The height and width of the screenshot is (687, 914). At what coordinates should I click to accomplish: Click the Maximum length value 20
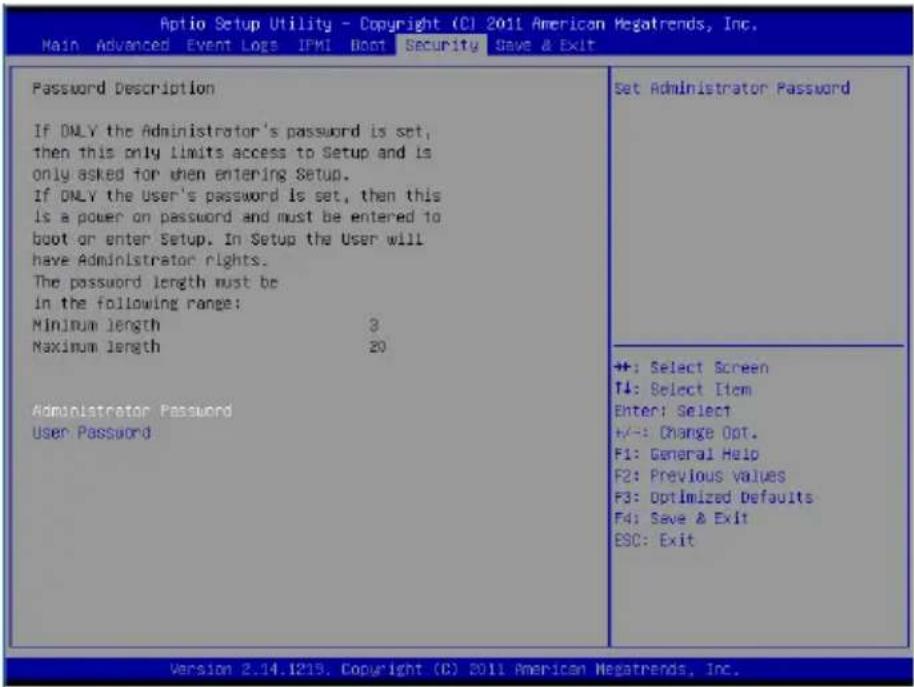[377, 347]
